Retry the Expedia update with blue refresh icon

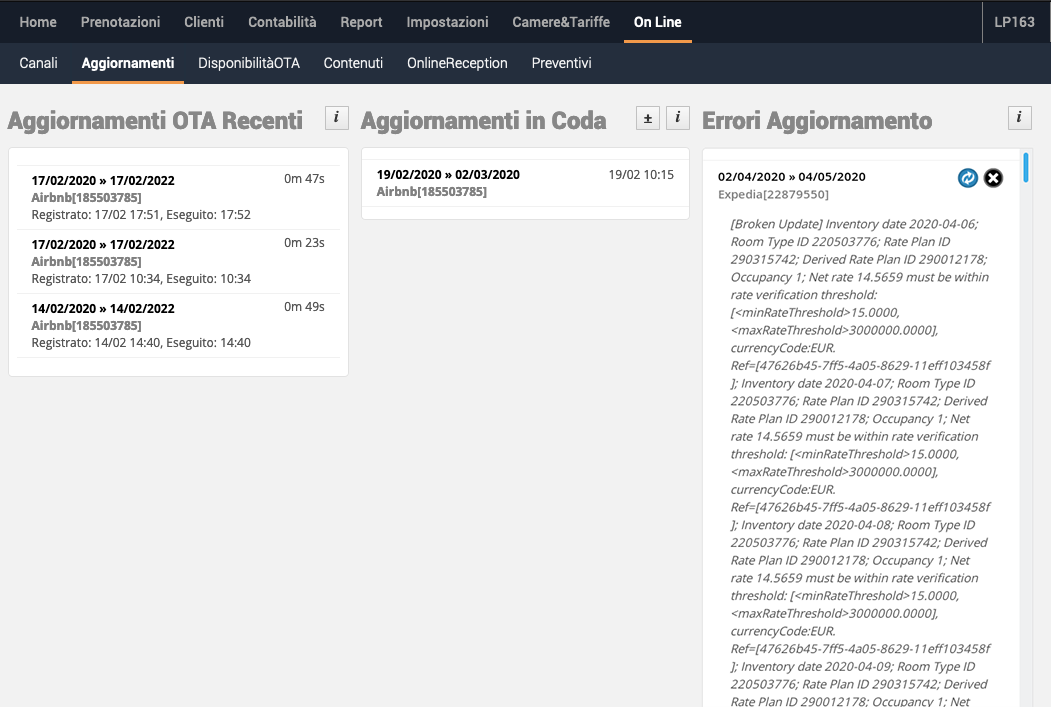tap(967, 178)
